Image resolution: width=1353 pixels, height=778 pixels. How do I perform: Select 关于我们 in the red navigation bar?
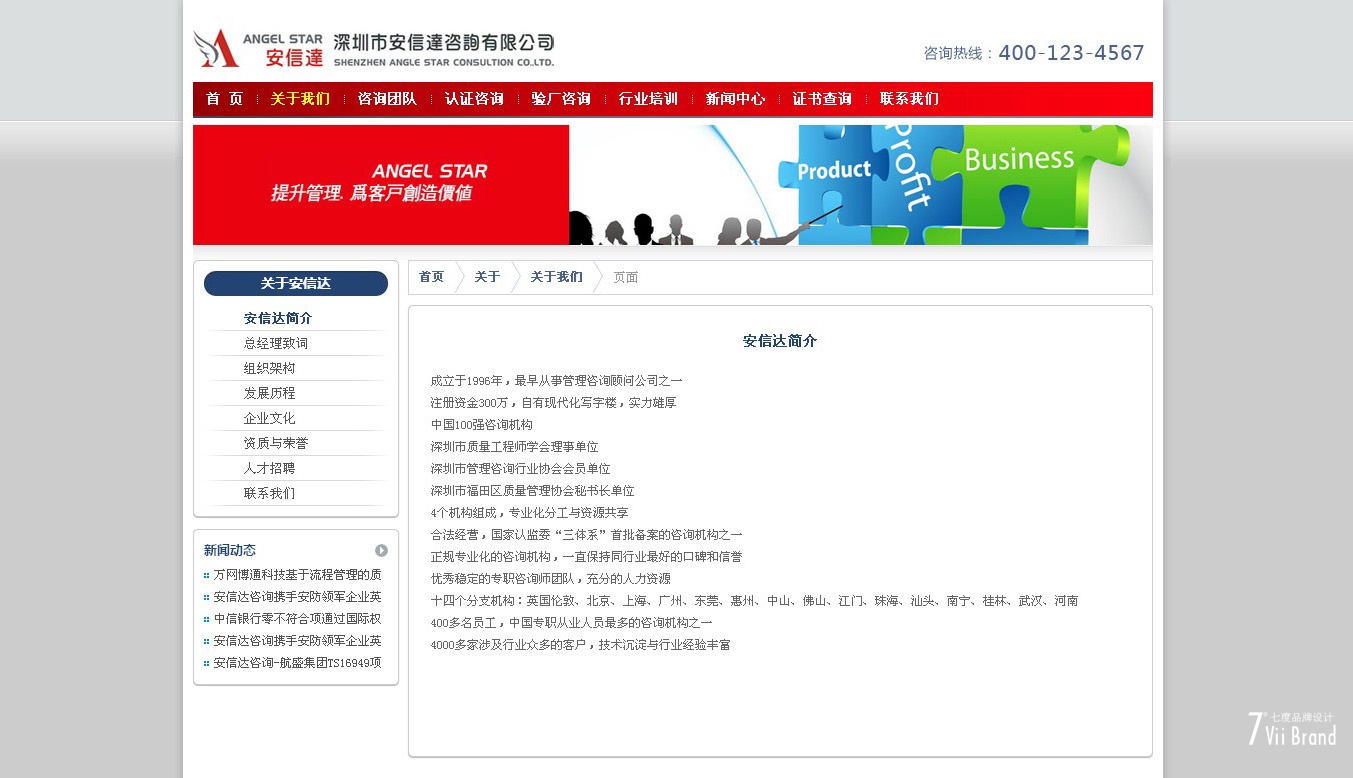tap(300, 99)
